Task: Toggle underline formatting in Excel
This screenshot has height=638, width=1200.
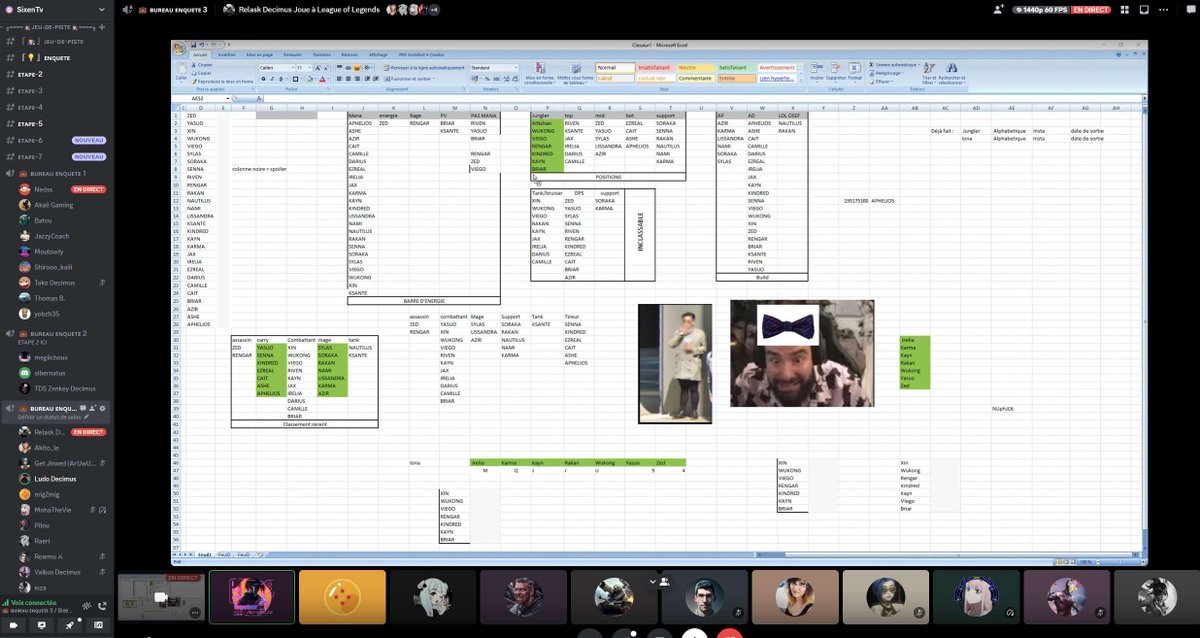Action: point(281,79)
